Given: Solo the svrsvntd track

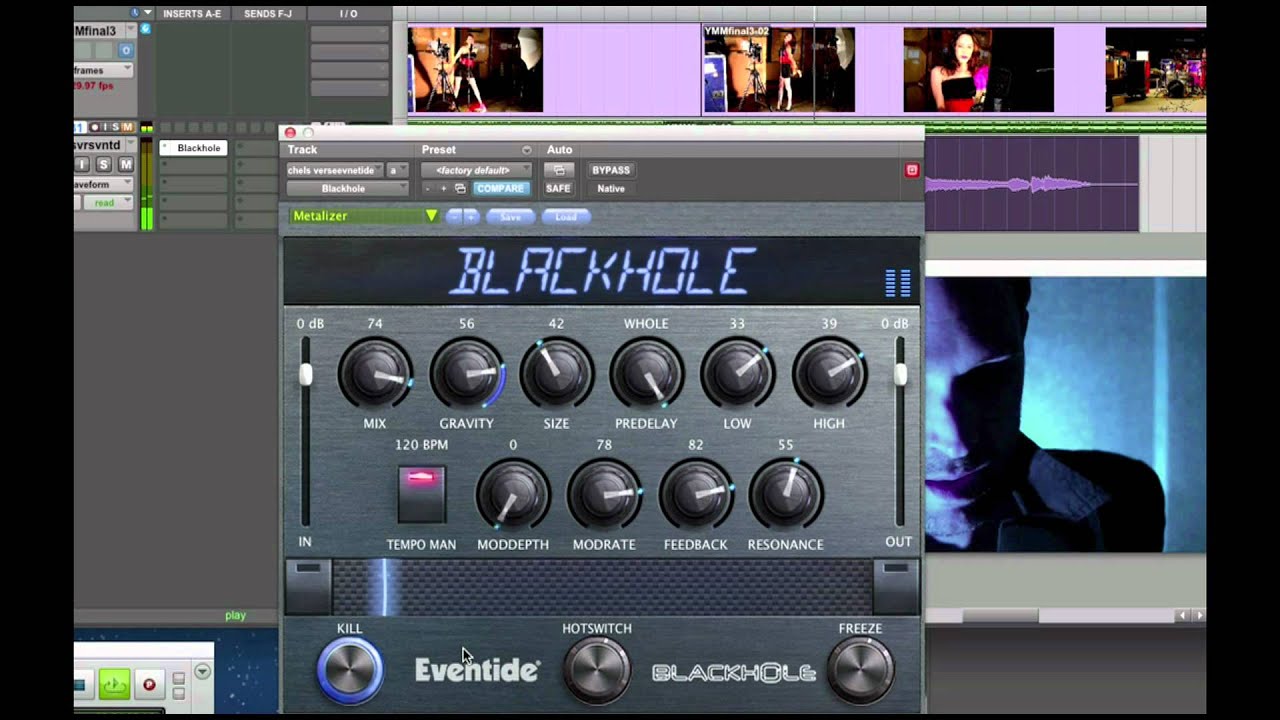Looking at the screenshot, I should [103, 164].
